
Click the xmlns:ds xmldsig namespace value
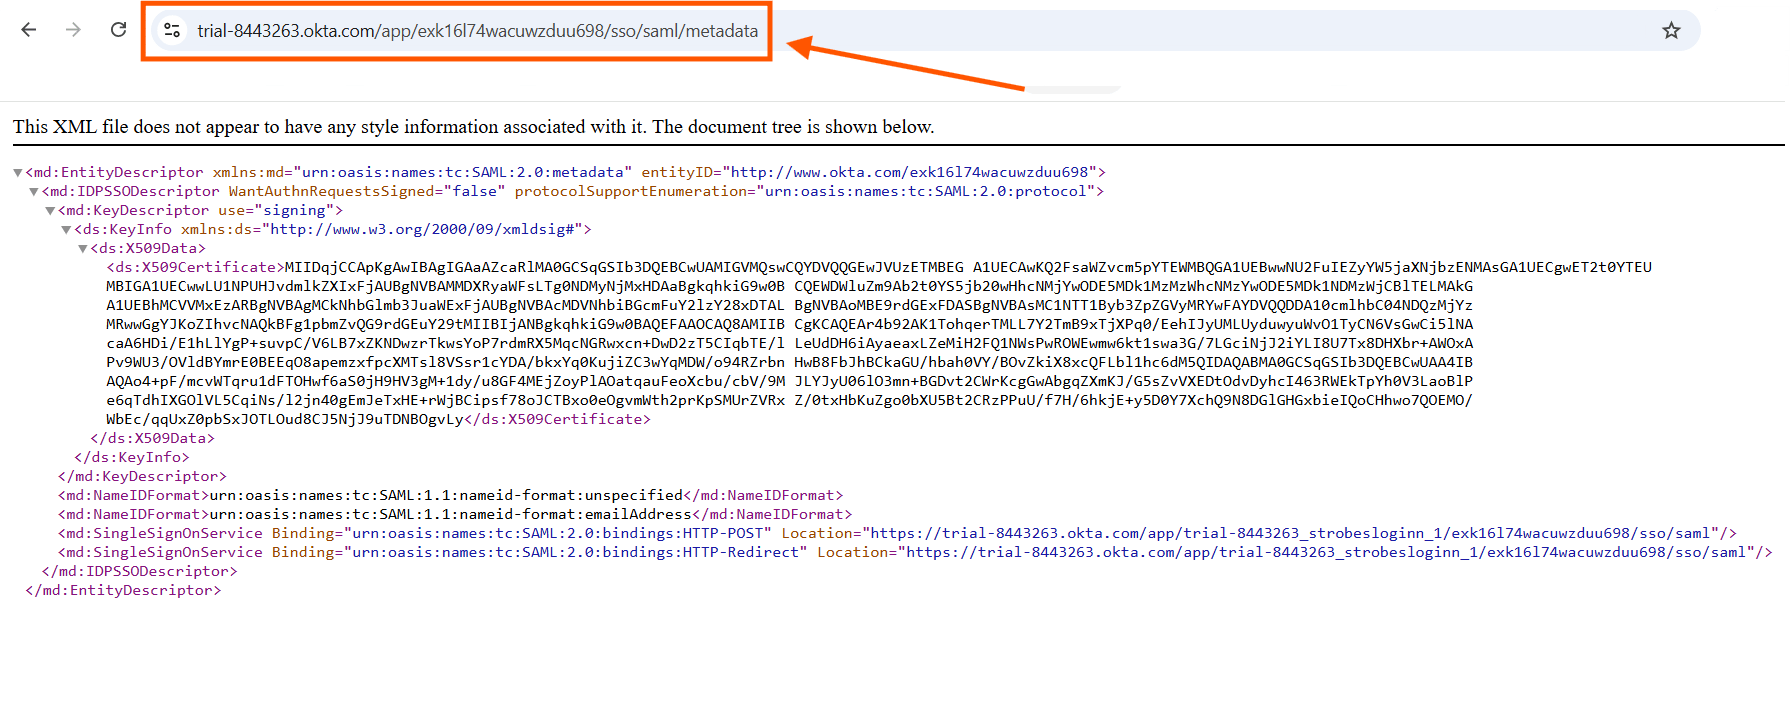[422, 229]
